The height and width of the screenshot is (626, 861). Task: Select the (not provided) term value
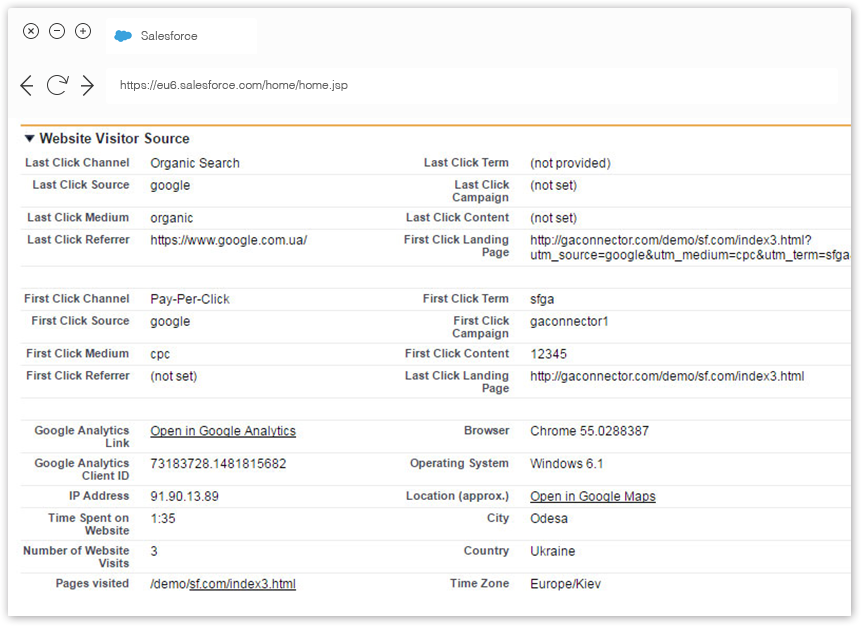pyautogui.click(x=570, y=163)
